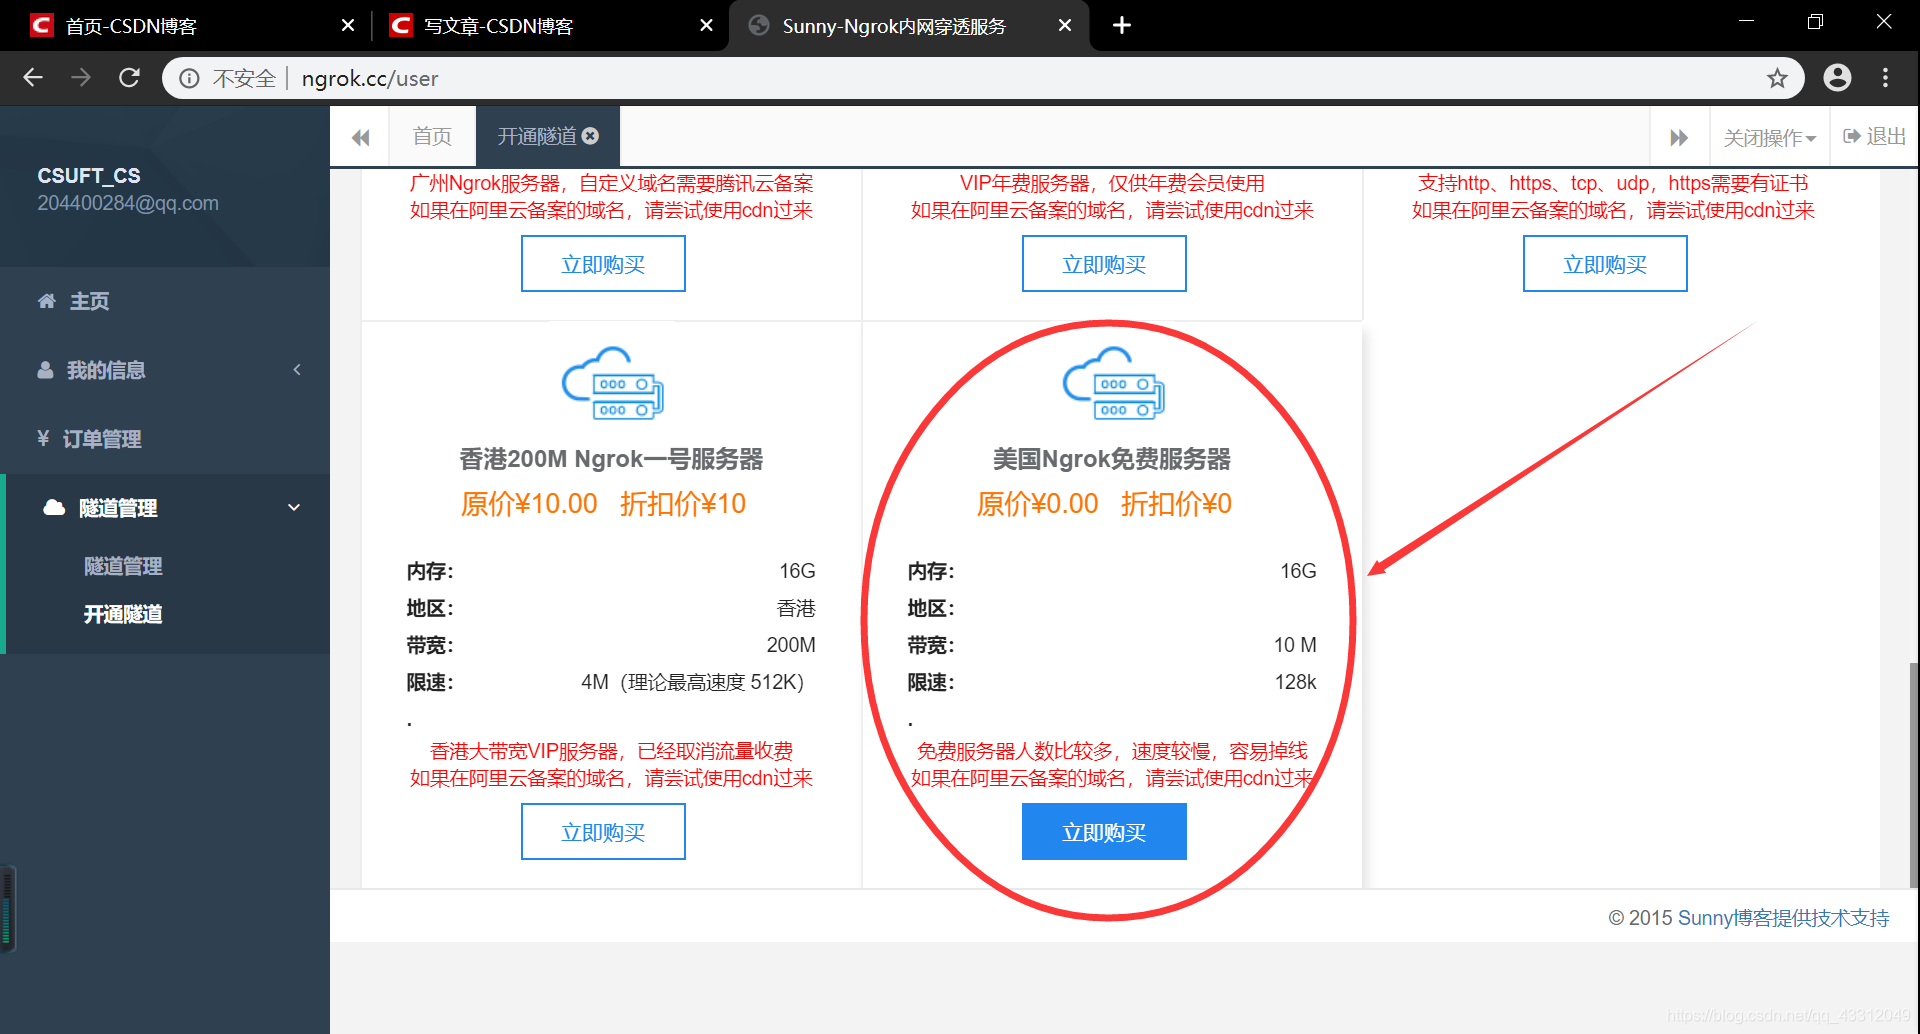Viewport: 1920px width, 1034px height.
Task: Click the 香港200M server cloud icon
Action: (612, 383)
